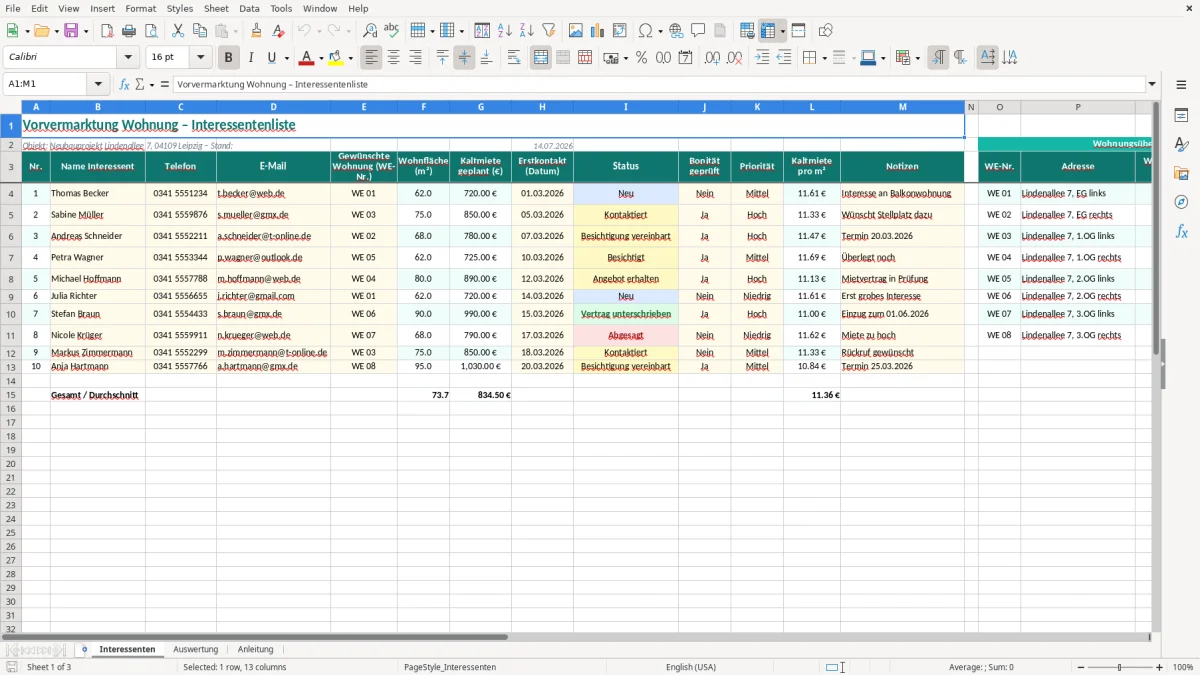Click zoom in plus button

[1160, 667]
